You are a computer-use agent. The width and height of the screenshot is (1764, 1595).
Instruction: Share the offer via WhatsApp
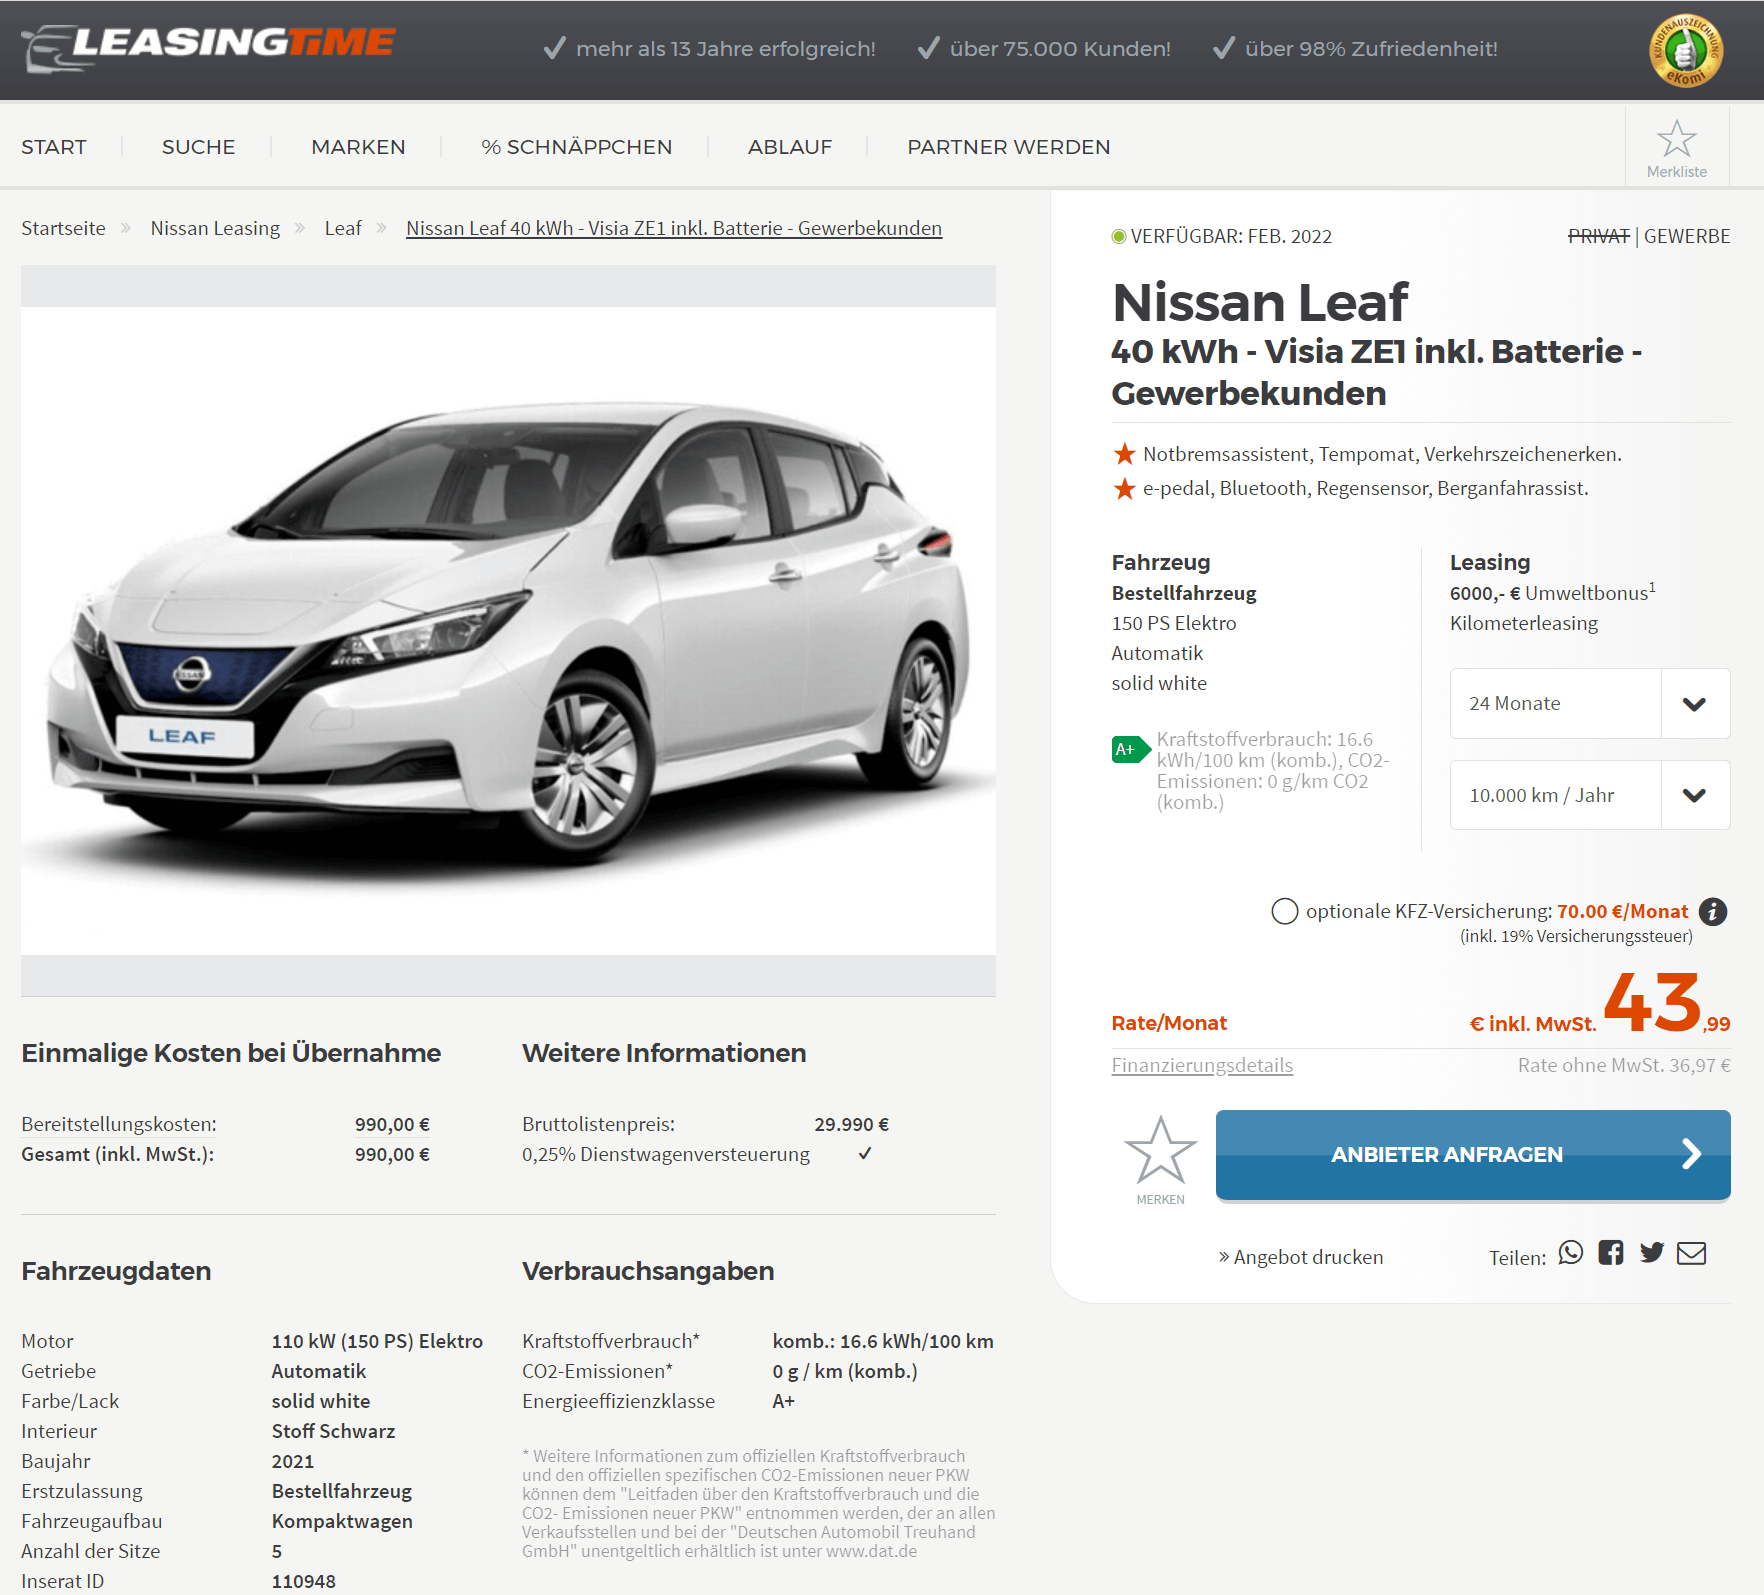[x=1571, y=1253]
